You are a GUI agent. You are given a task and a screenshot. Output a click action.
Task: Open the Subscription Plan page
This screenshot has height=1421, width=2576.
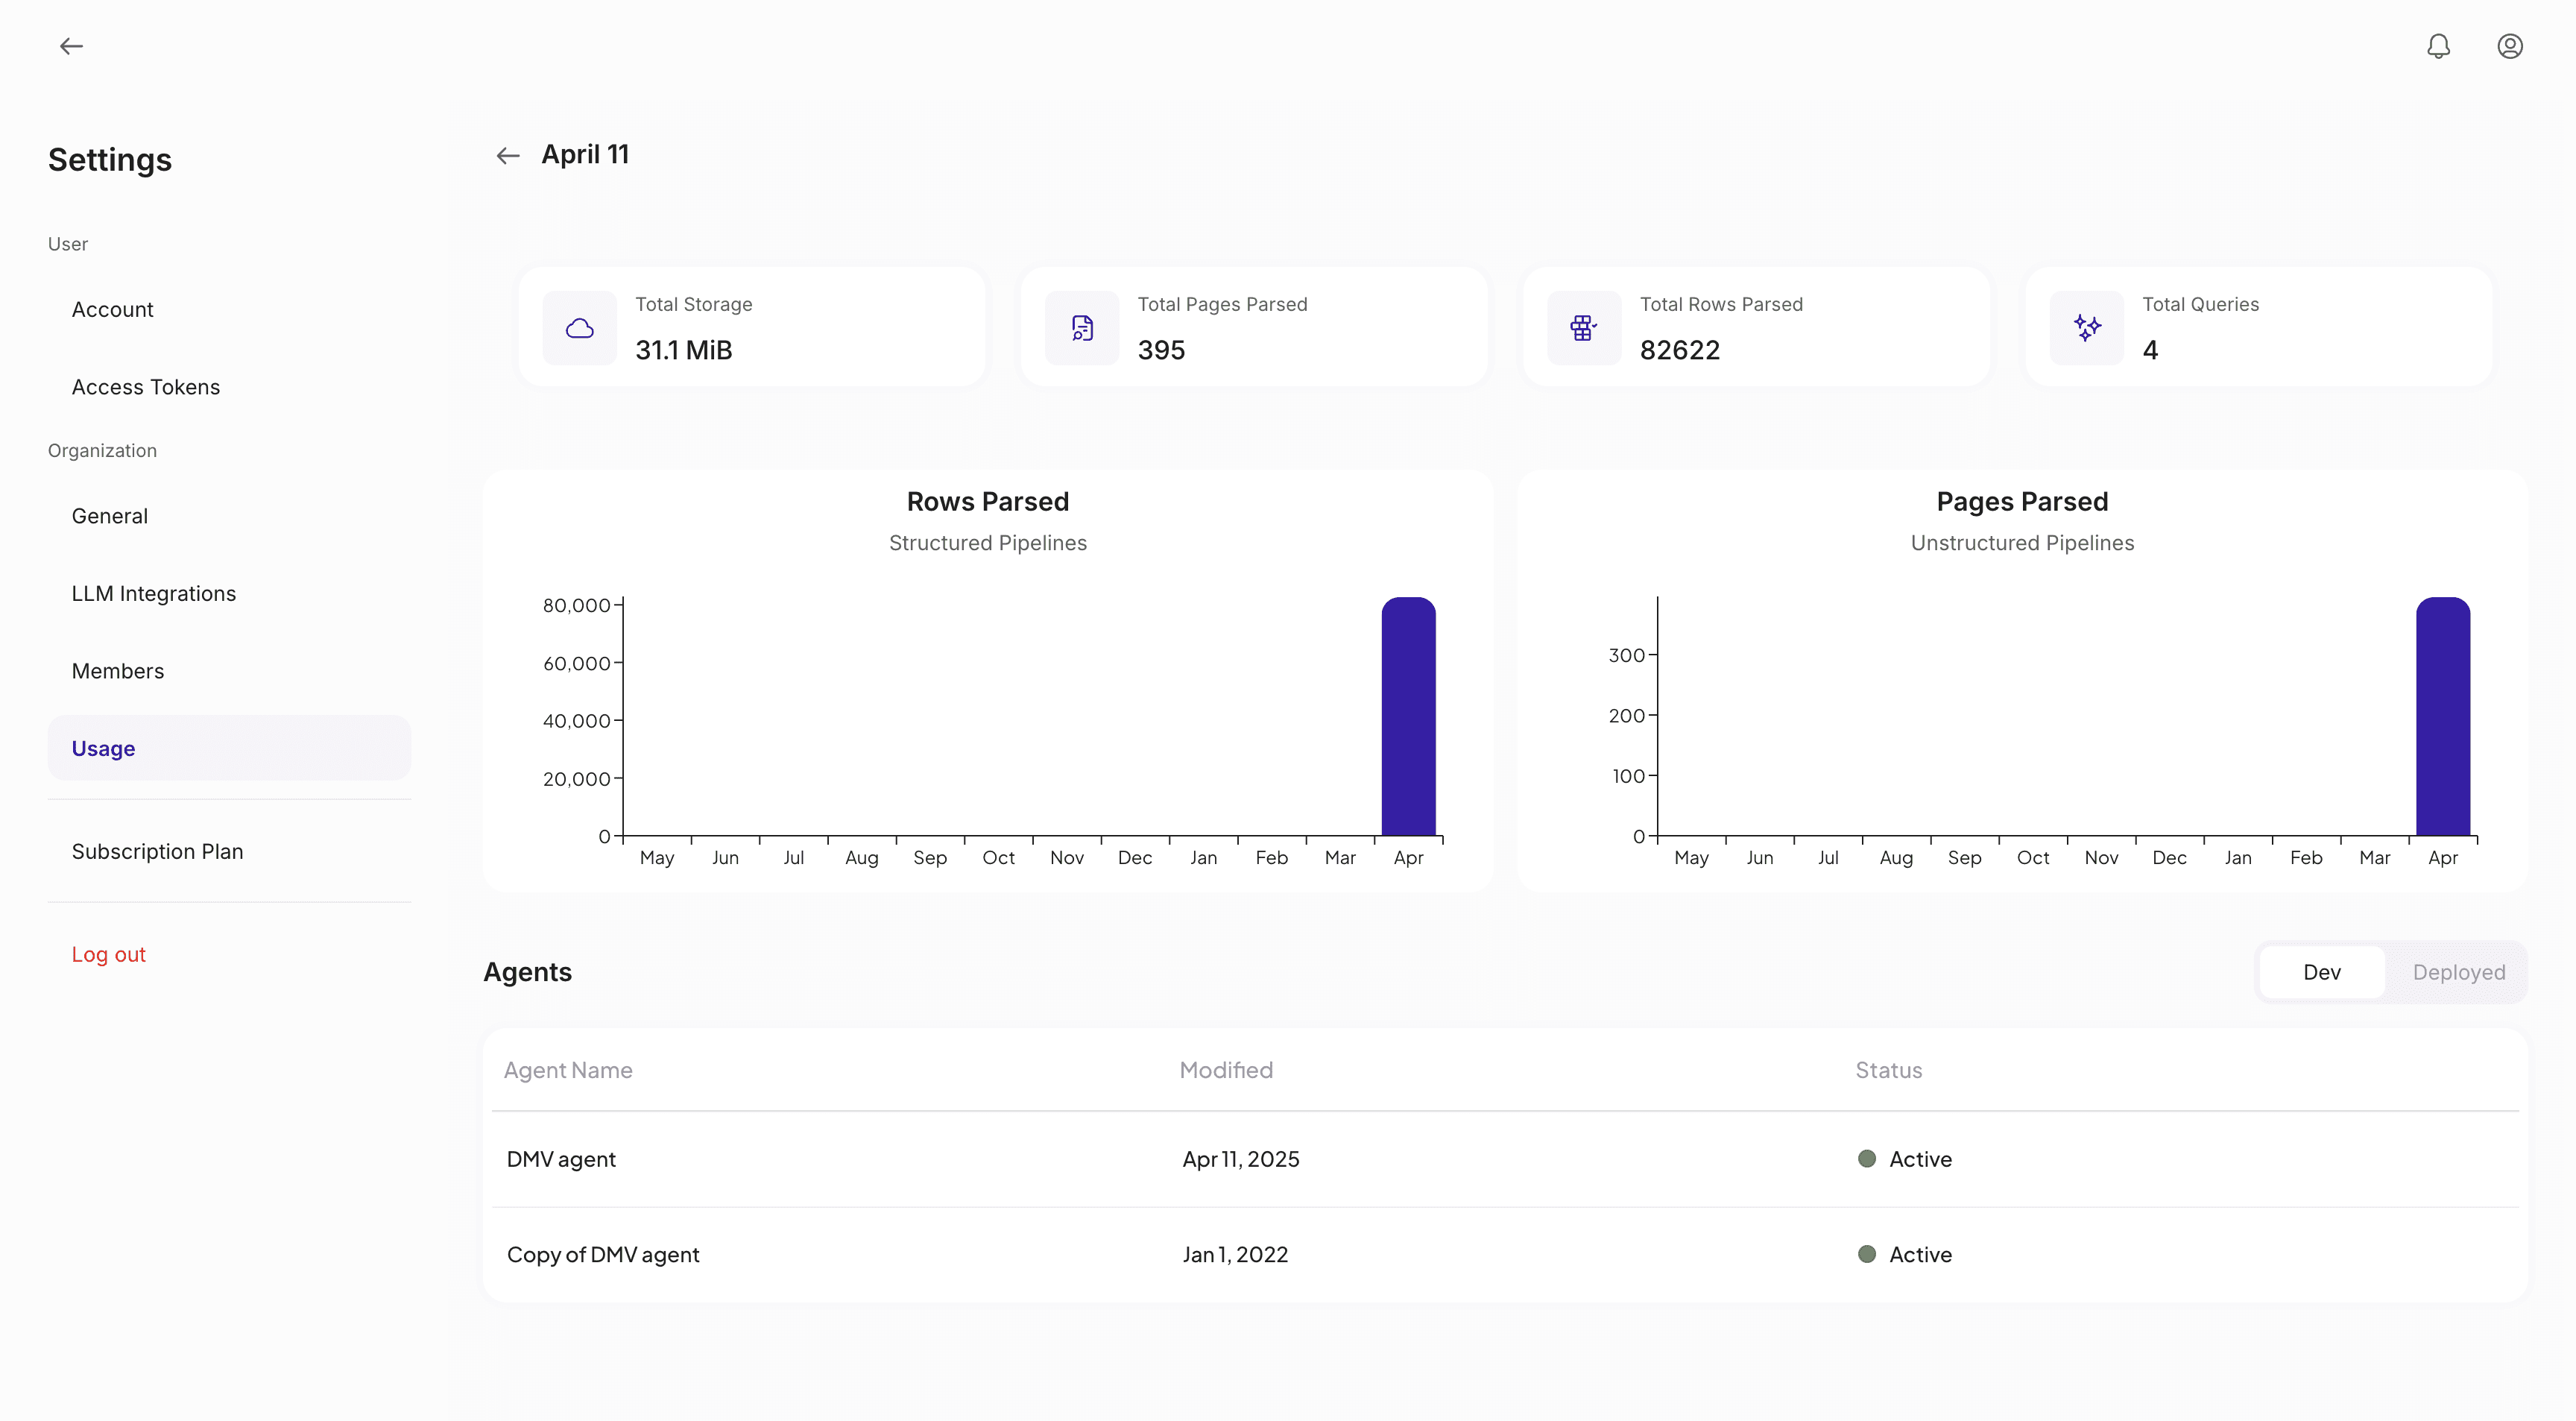click(x=157, y=851)
